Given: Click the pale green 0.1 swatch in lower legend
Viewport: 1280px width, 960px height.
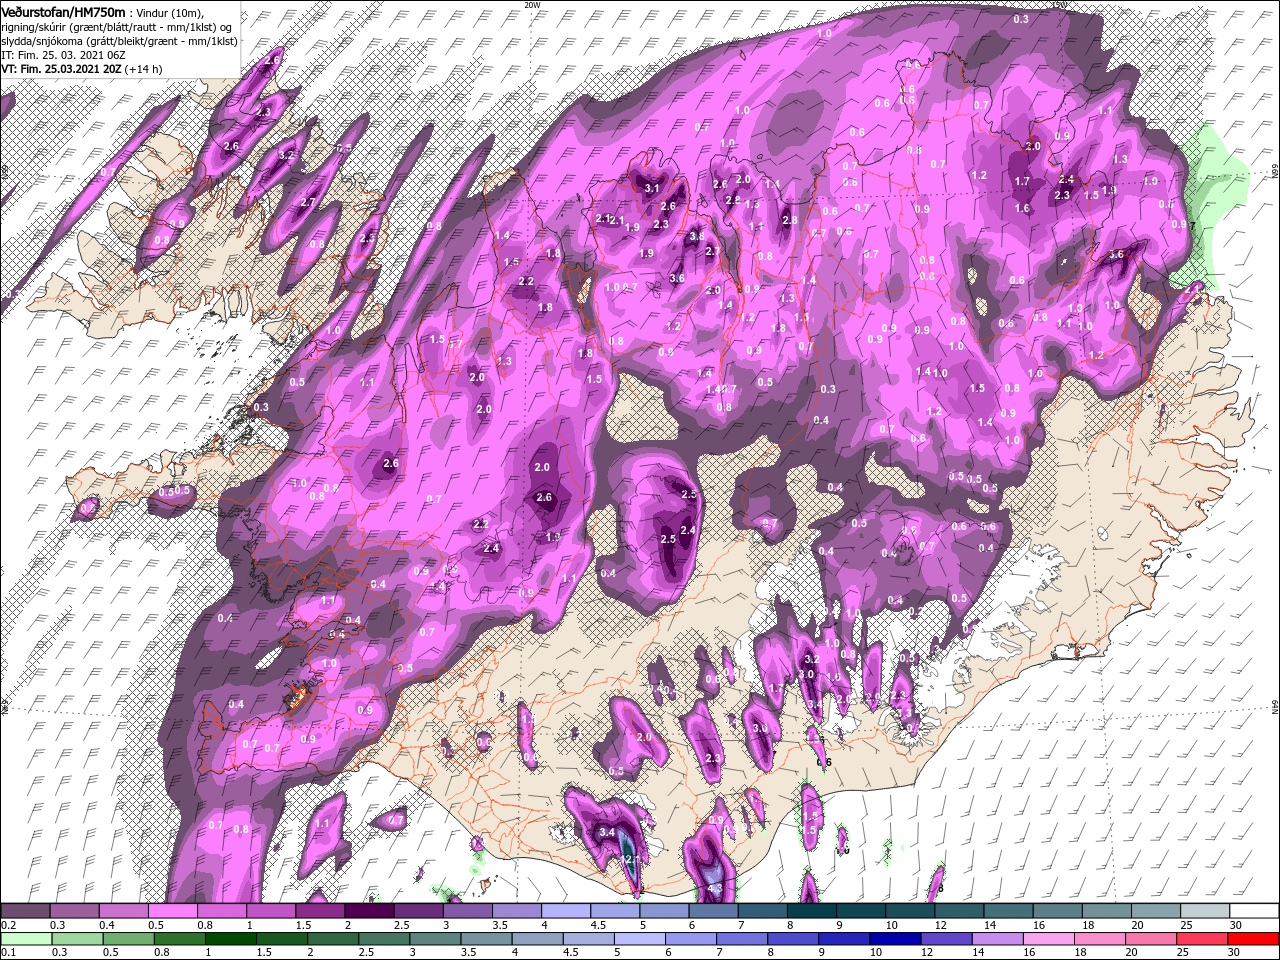Looking at the screenshot, I should [x=25, y=938].
